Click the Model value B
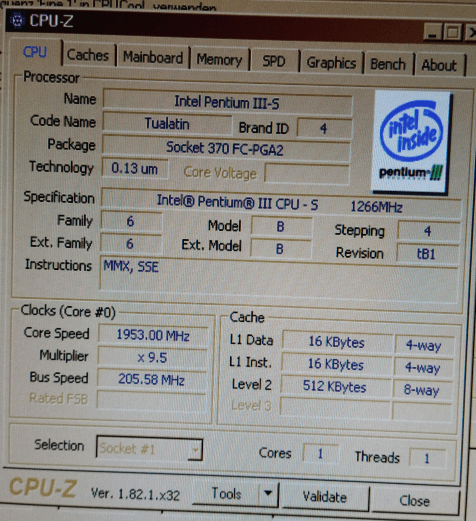Screen dimensions: 476x521 [281, 227]
